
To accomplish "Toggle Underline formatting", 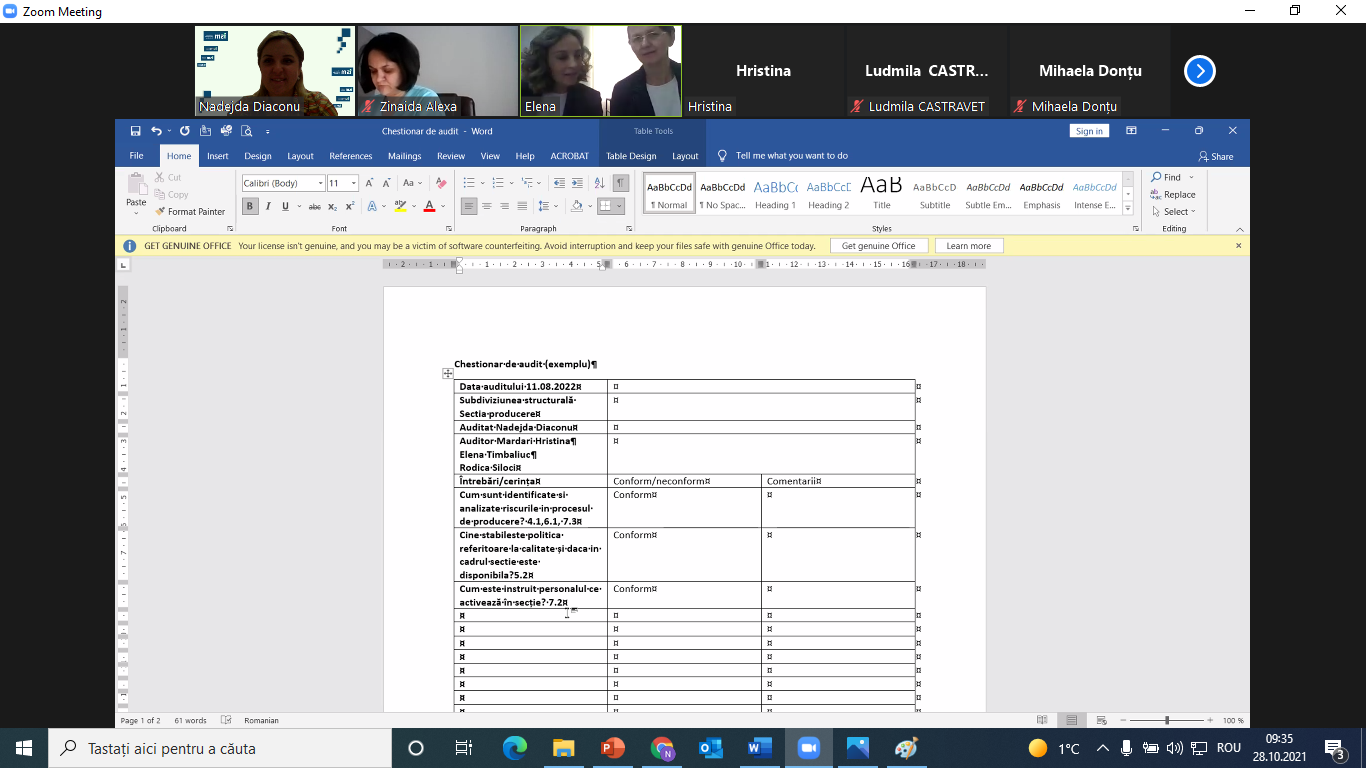I will tap(285, 207).
